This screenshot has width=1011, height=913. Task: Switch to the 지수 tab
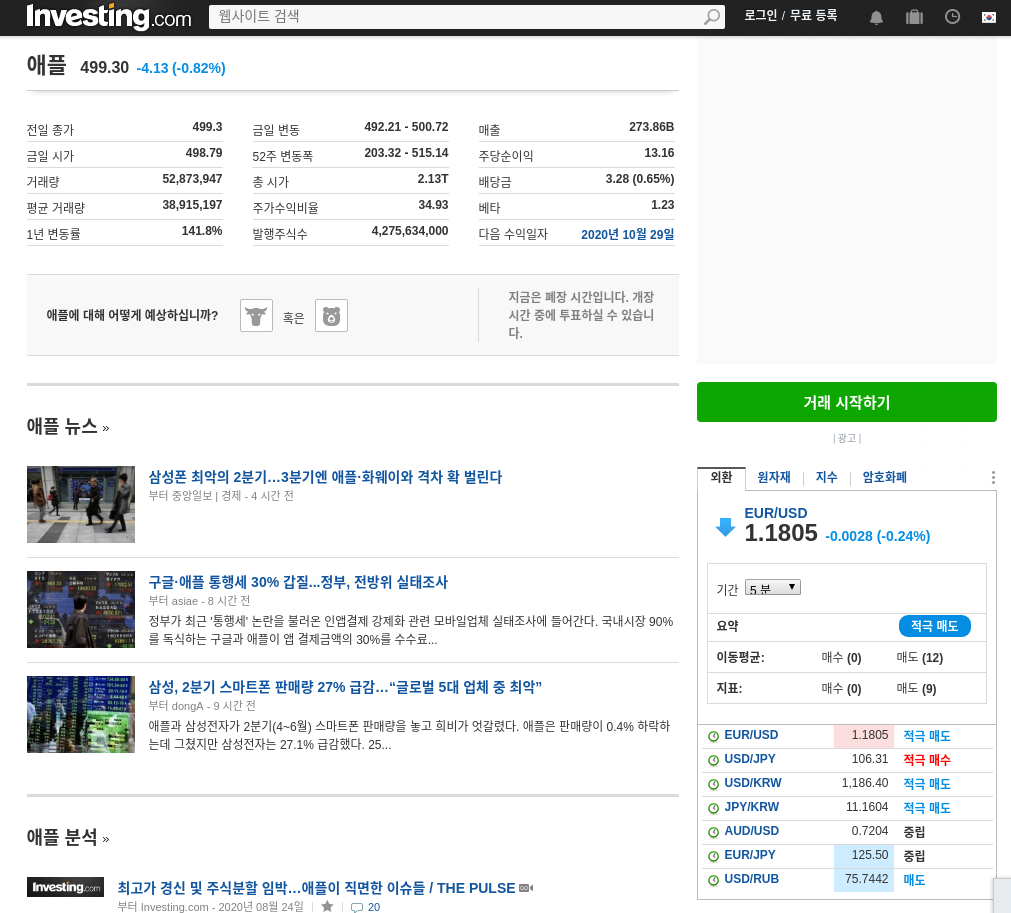point(827,477)
